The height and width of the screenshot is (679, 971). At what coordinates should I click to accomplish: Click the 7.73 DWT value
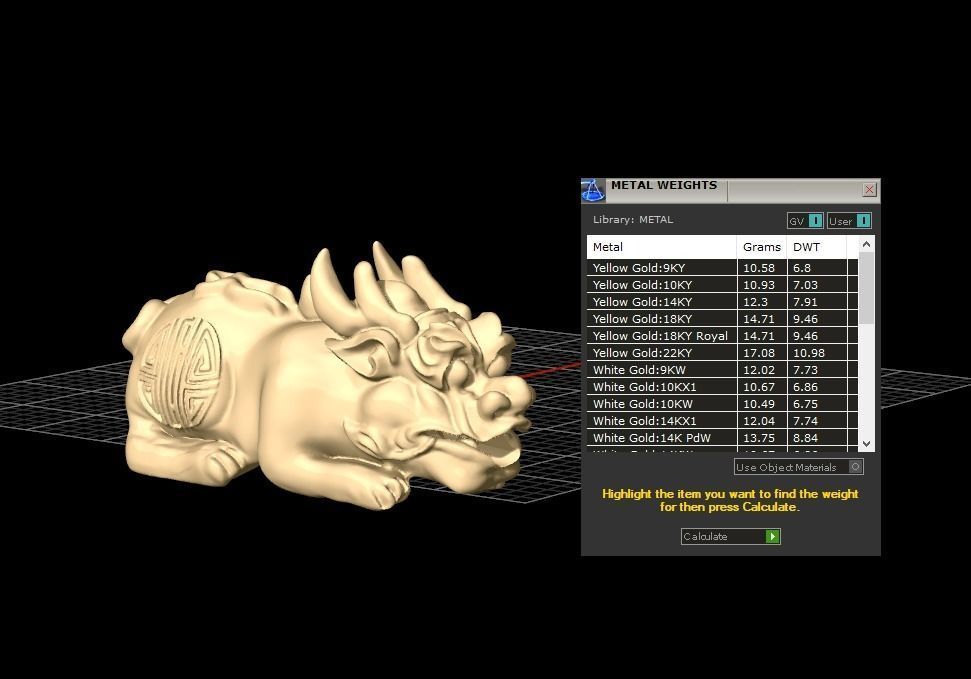pos(805,370)
